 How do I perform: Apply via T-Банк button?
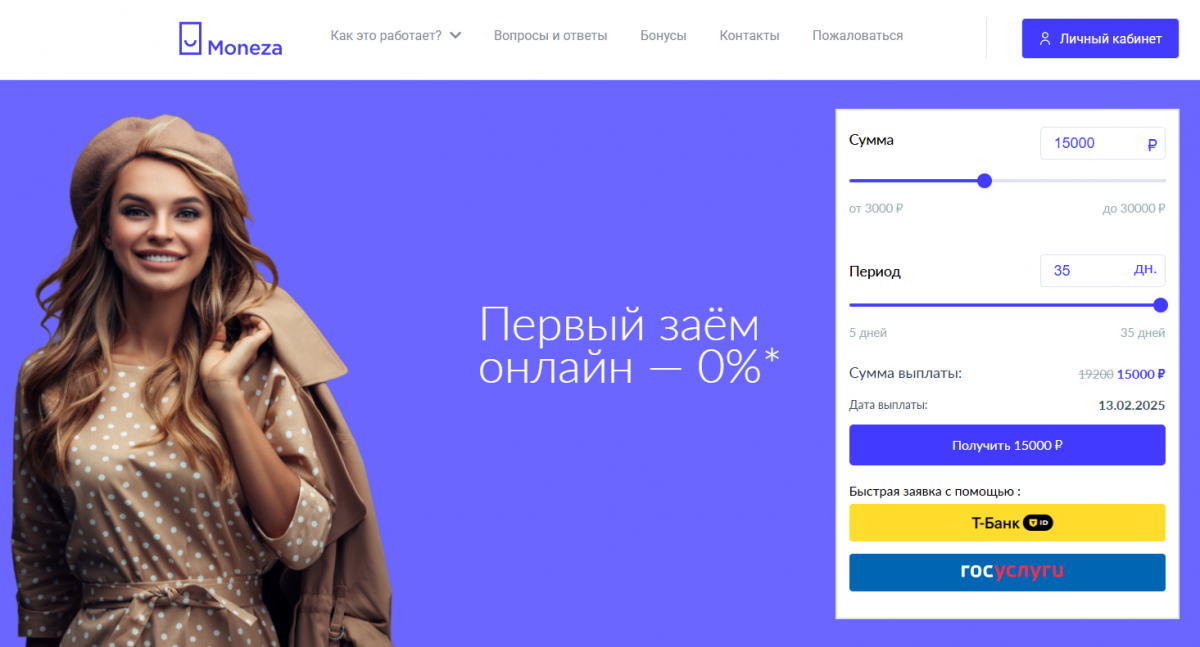point(1007,523)
